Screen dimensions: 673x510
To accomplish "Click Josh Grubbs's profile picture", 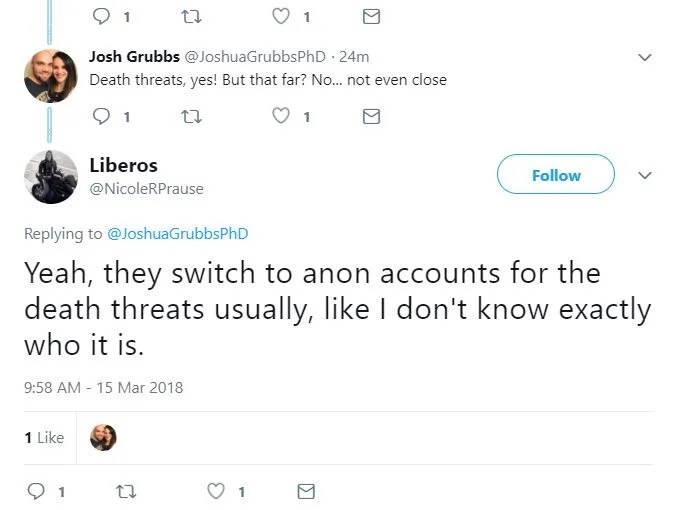I will point(51,75).
